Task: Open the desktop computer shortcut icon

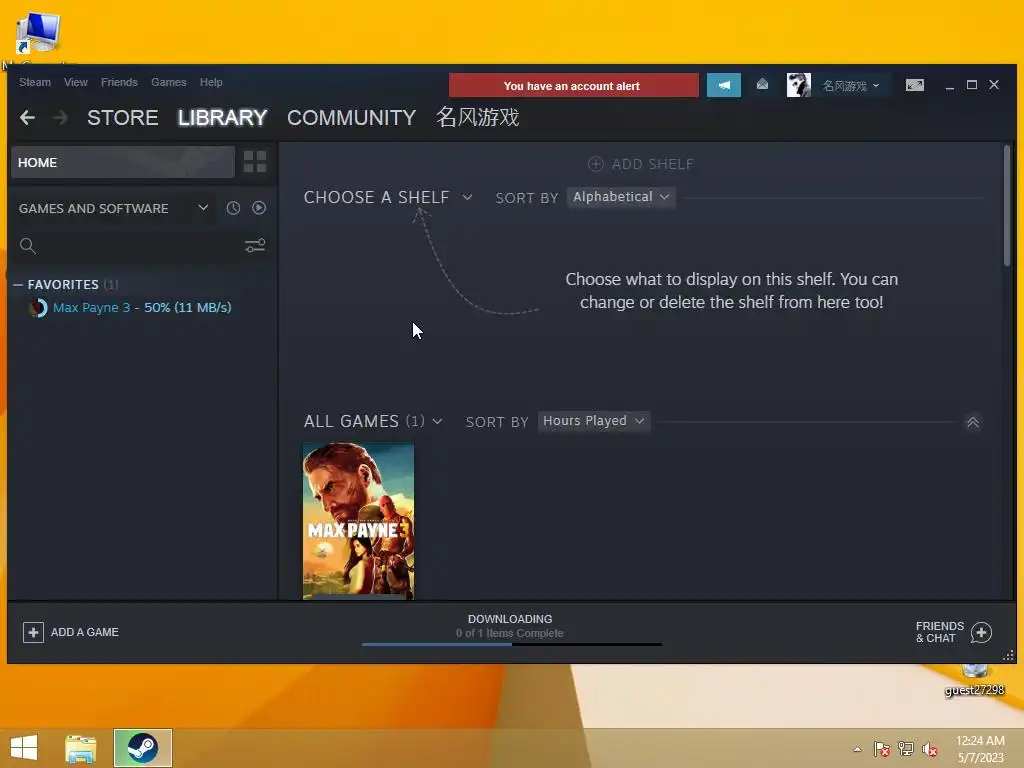Action: pos(38,33)
